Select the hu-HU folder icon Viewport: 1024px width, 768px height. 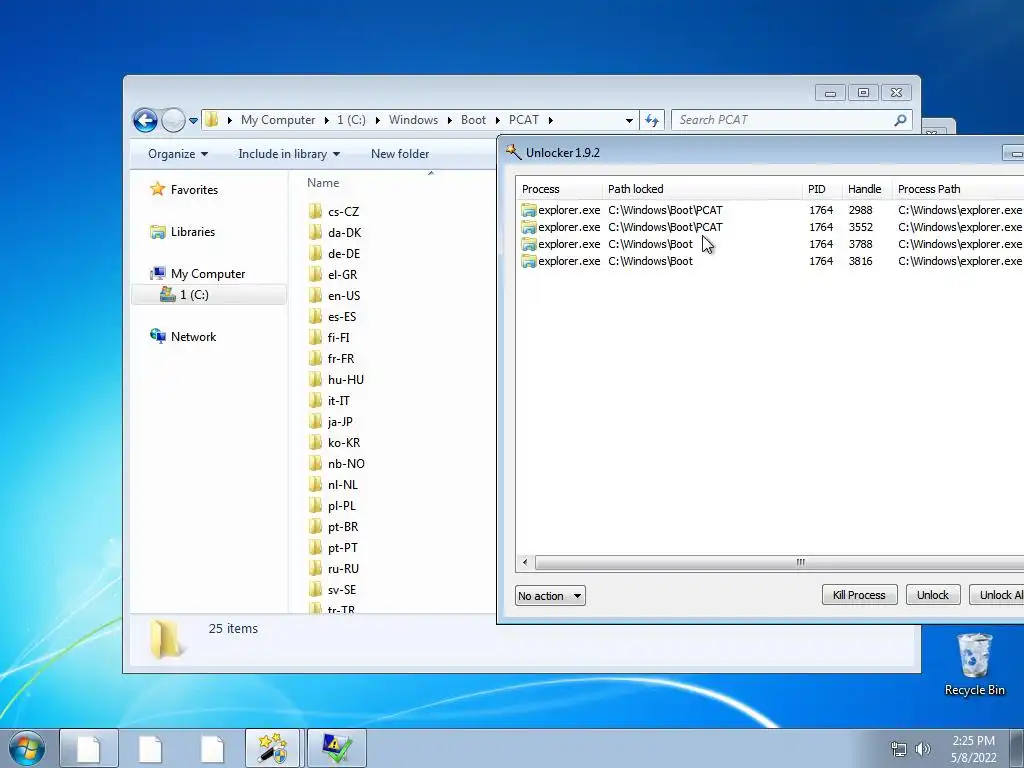coord(315,379)
